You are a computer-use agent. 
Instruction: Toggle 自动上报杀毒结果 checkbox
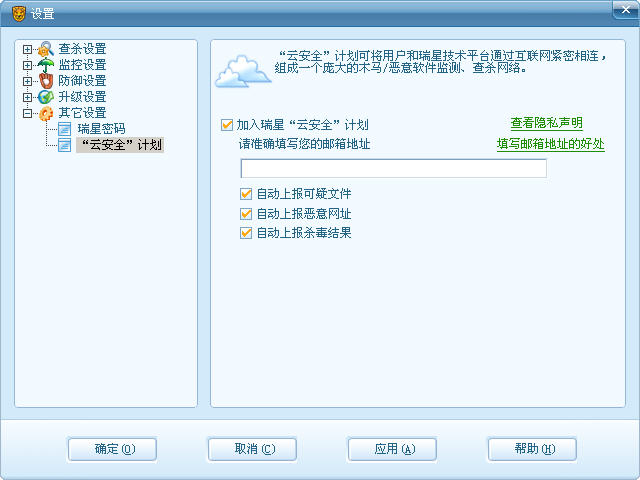246,233
